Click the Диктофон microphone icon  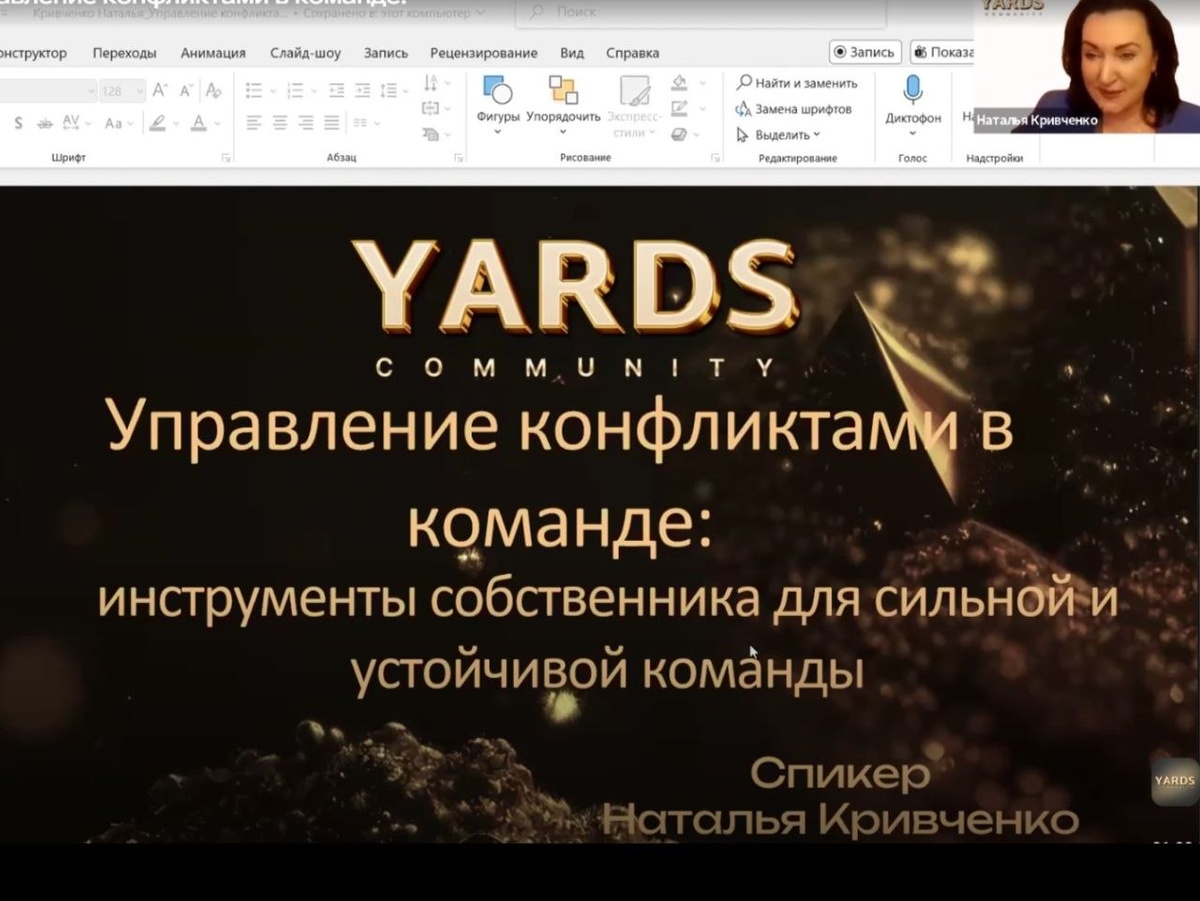point(913,90)
